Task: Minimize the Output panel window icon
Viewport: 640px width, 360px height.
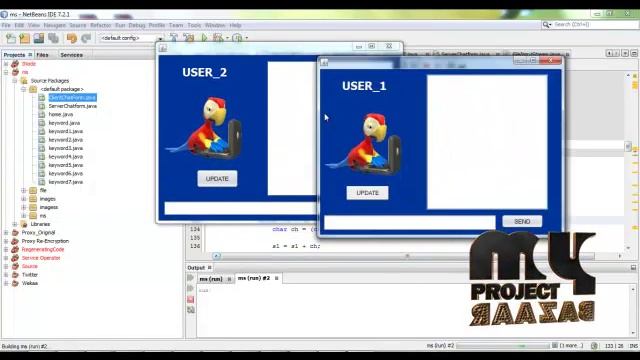Action: (633, 268)
